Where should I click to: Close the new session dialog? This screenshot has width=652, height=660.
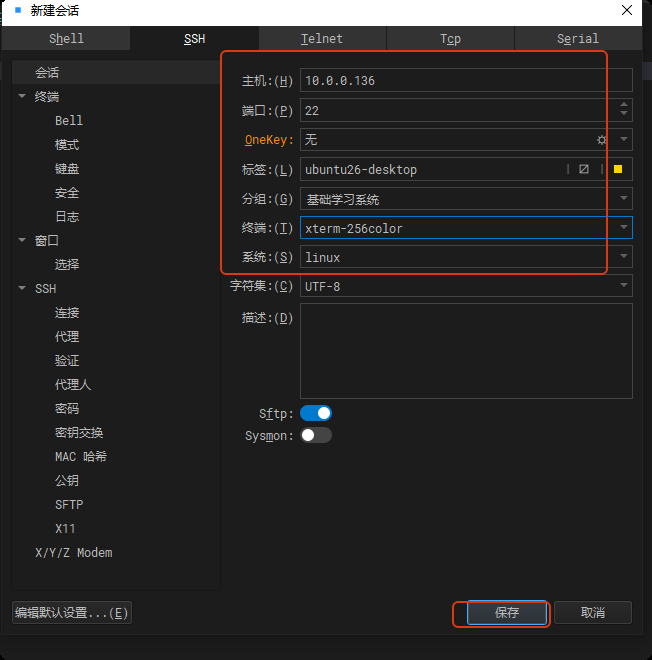(x=627, y=10)
